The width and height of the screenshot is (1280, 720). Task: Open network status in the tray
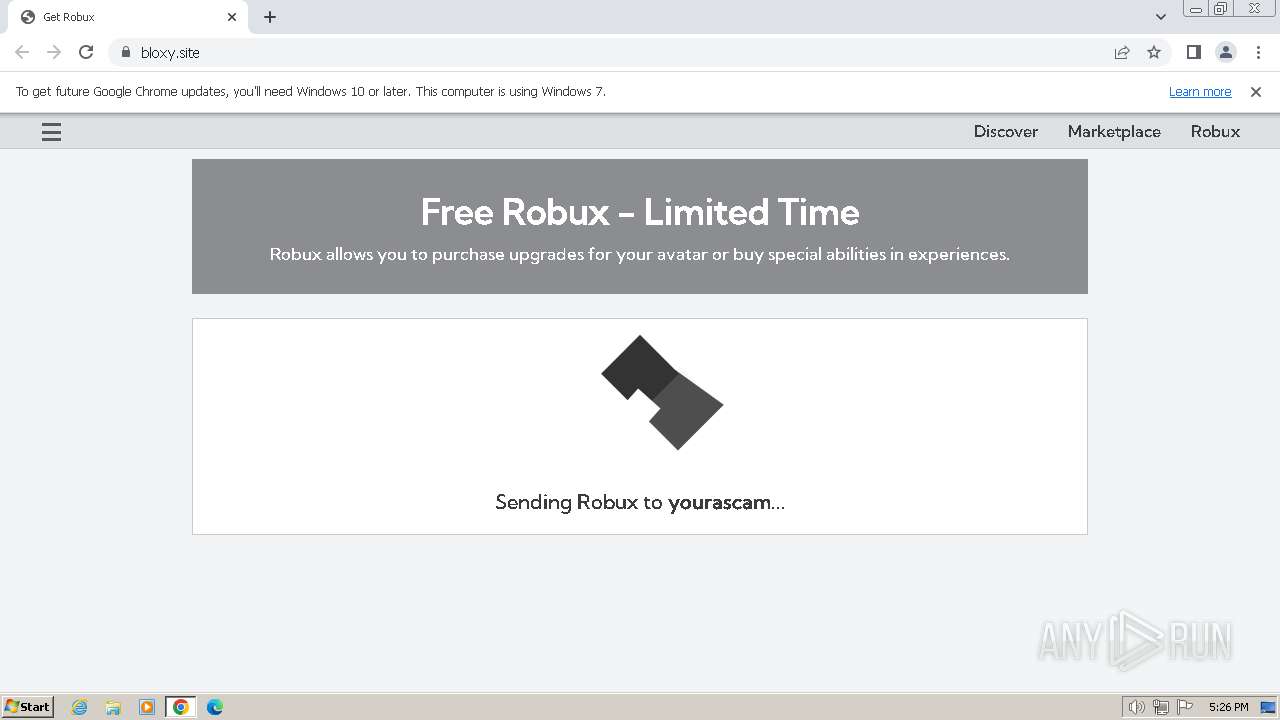coord(1160,707)
